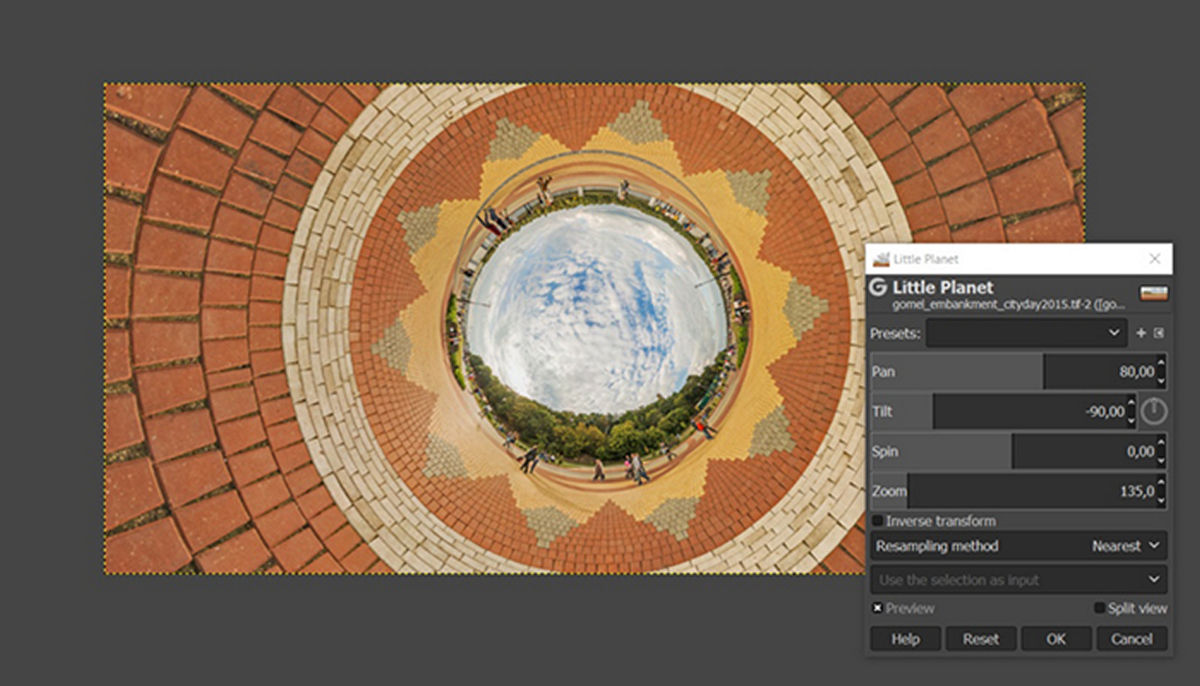Click the GEGL logo in dialog header
Screen dimensions: 1200x686
coord(879,288)
